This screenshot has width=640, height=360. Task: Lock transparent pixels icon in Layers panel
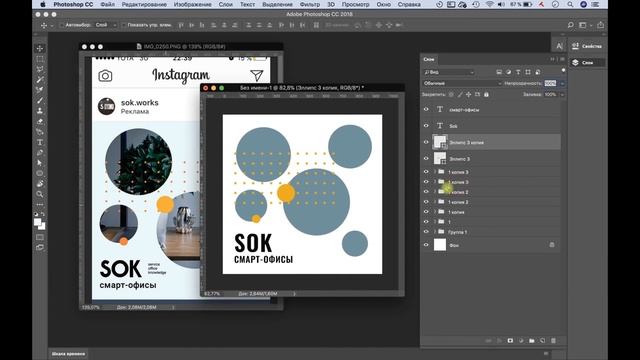451,94
